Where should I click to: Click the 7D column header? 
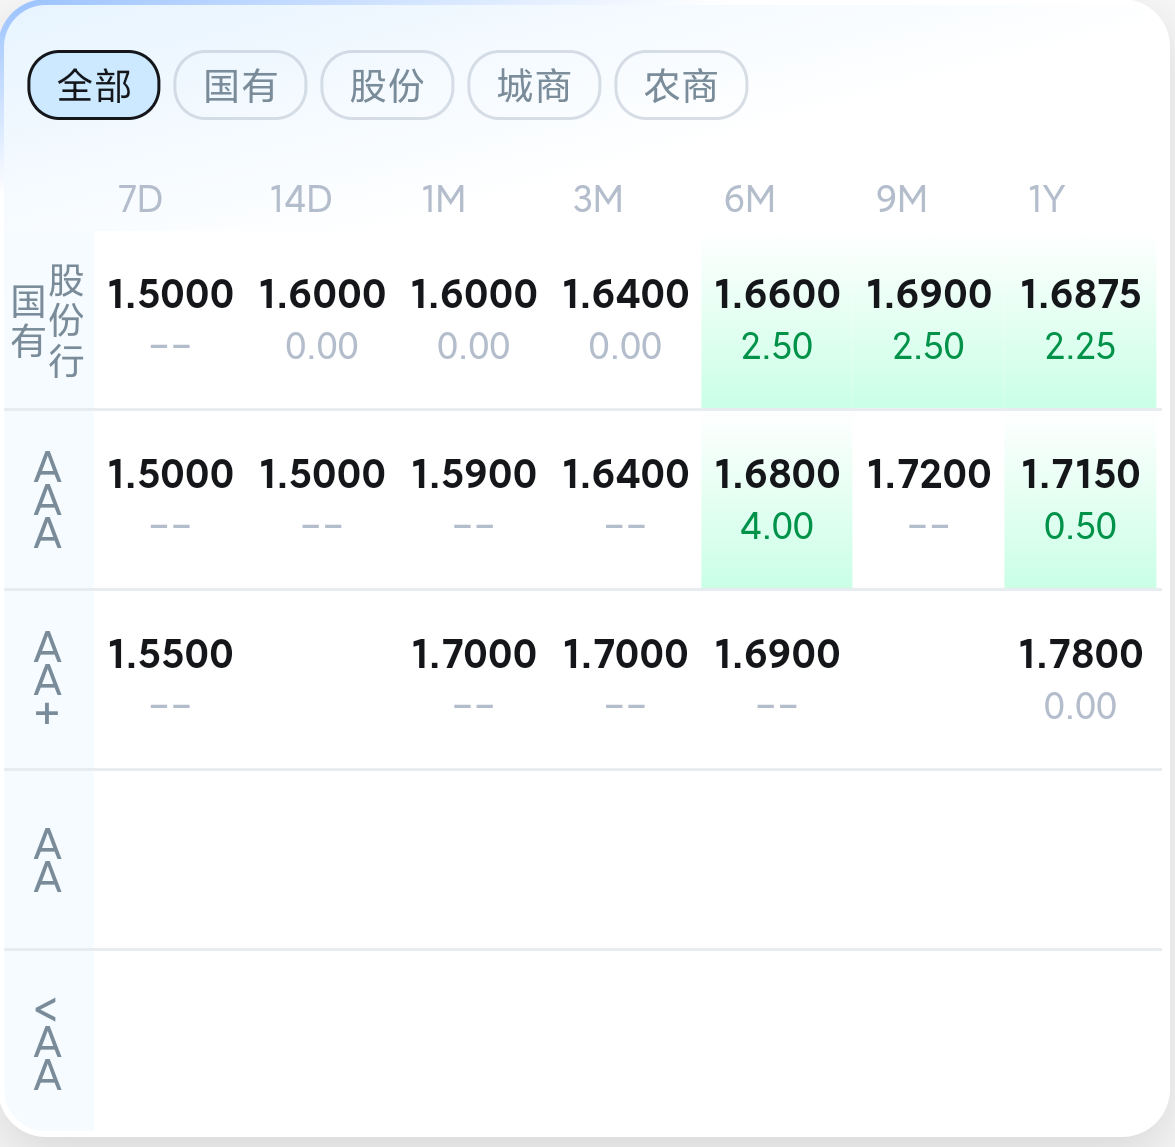(x=140, y=200)
